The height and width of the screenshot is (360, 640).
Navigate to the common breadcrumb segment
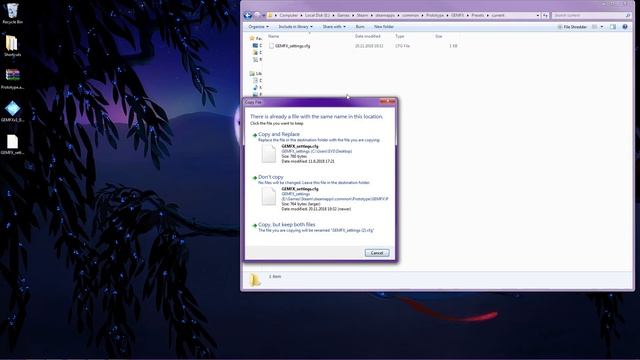point(410,16)
